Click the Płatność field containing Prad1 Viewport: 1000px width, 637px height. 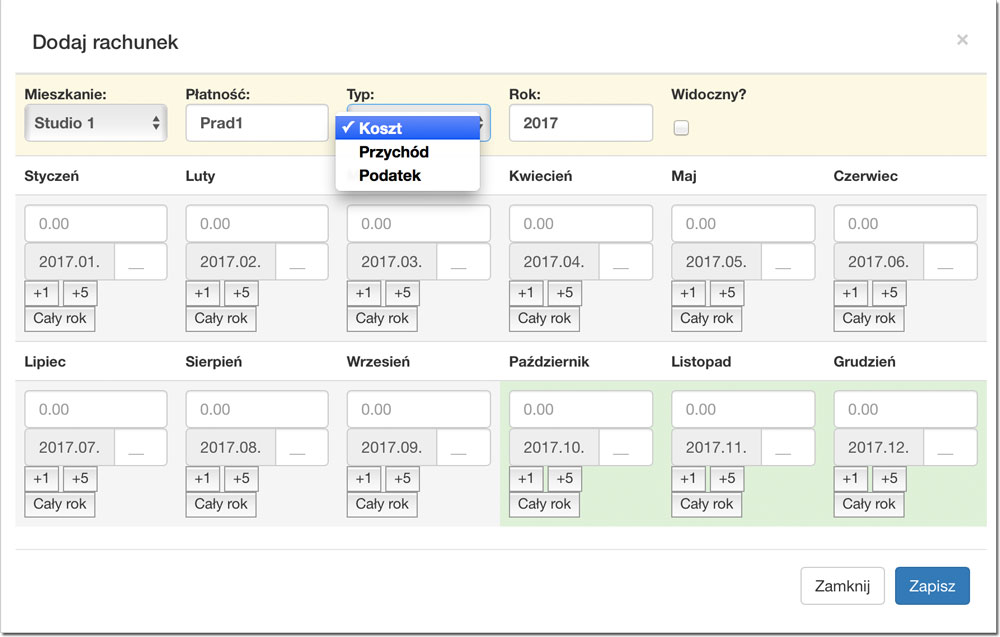pyautogui.click(x=257, y=123)
